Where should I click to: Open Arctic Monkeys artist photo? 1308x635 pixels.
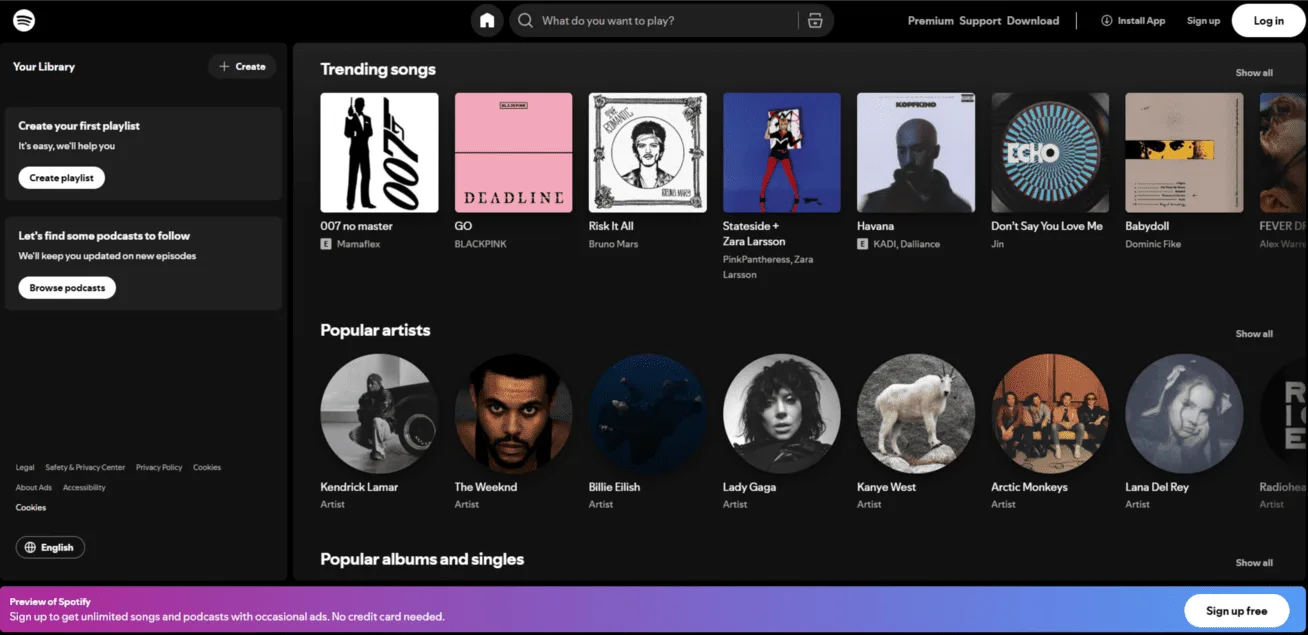1050,413
